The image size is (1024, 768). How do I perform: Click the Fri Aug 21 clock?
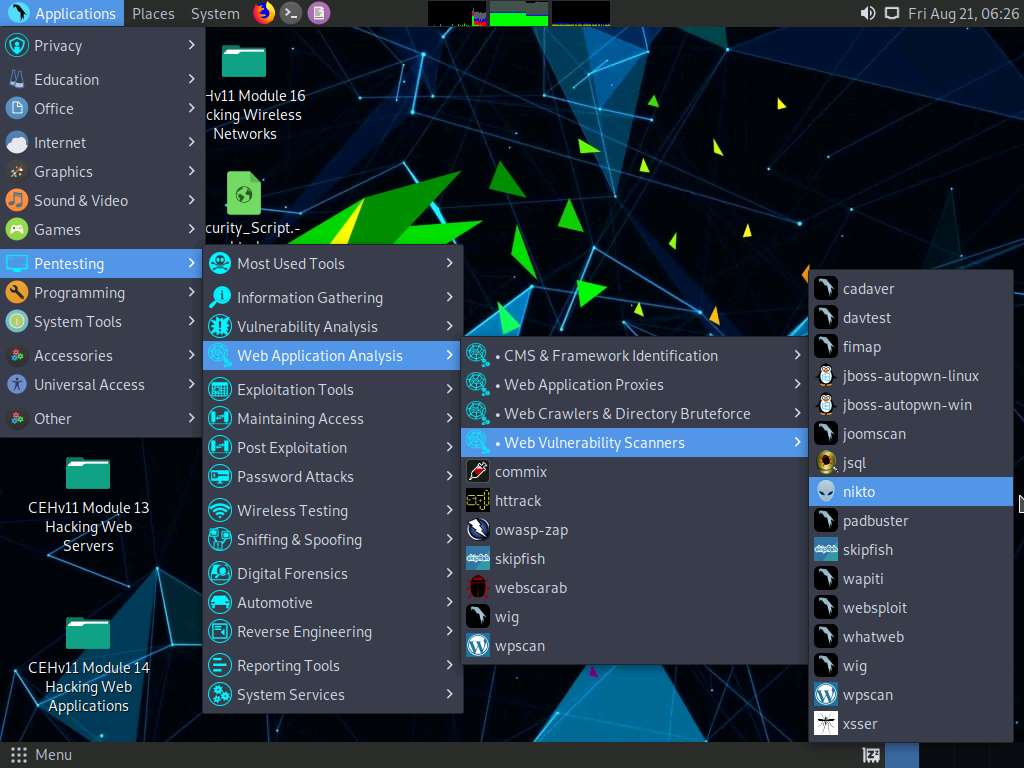pos(963,13)
